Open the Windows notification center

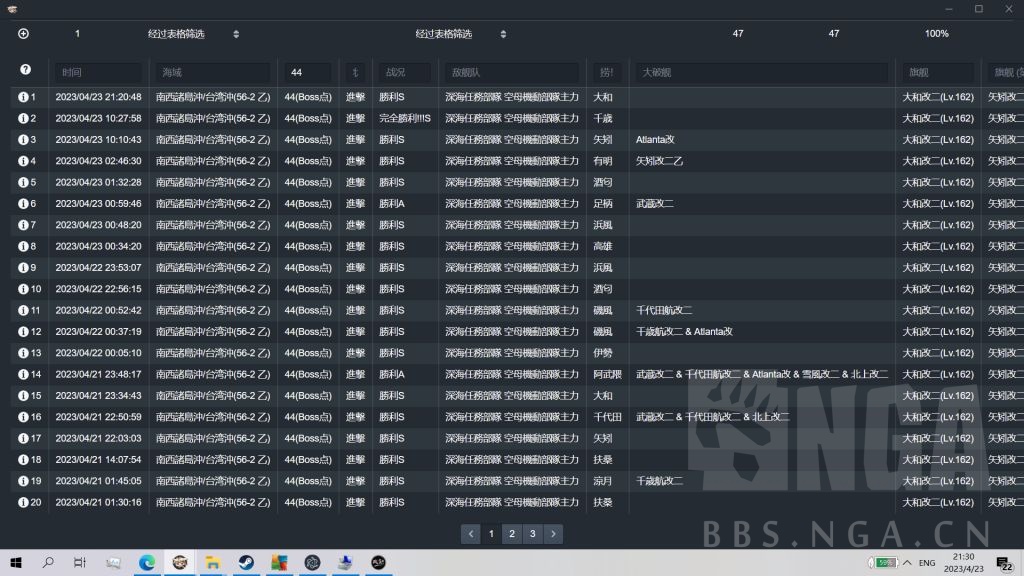pos(1003,563)
